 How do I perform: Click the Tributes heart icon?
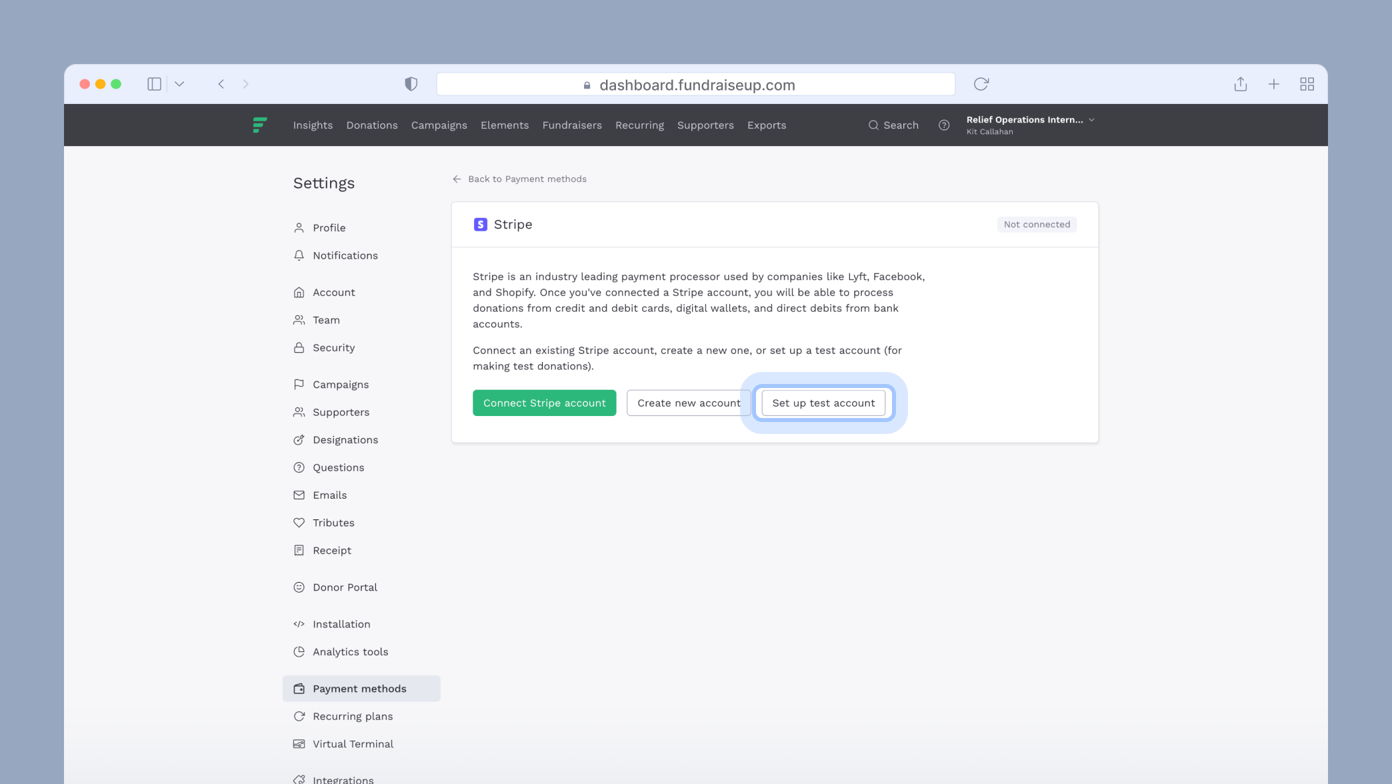pyautogui.click(x=298, y=522)
